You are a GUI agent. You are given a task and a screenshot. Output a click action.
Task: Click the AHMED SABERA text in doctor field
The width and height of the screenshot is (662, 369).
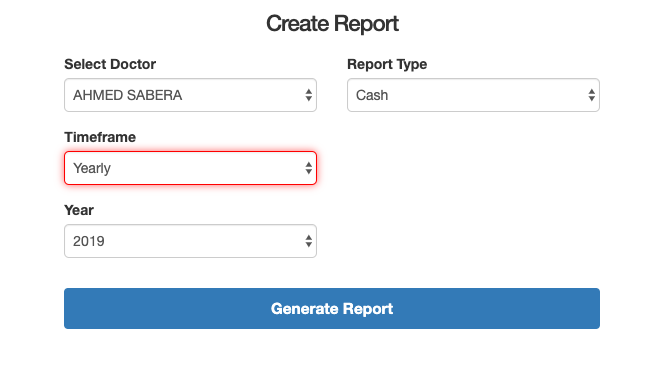click(x=128, y=95)
